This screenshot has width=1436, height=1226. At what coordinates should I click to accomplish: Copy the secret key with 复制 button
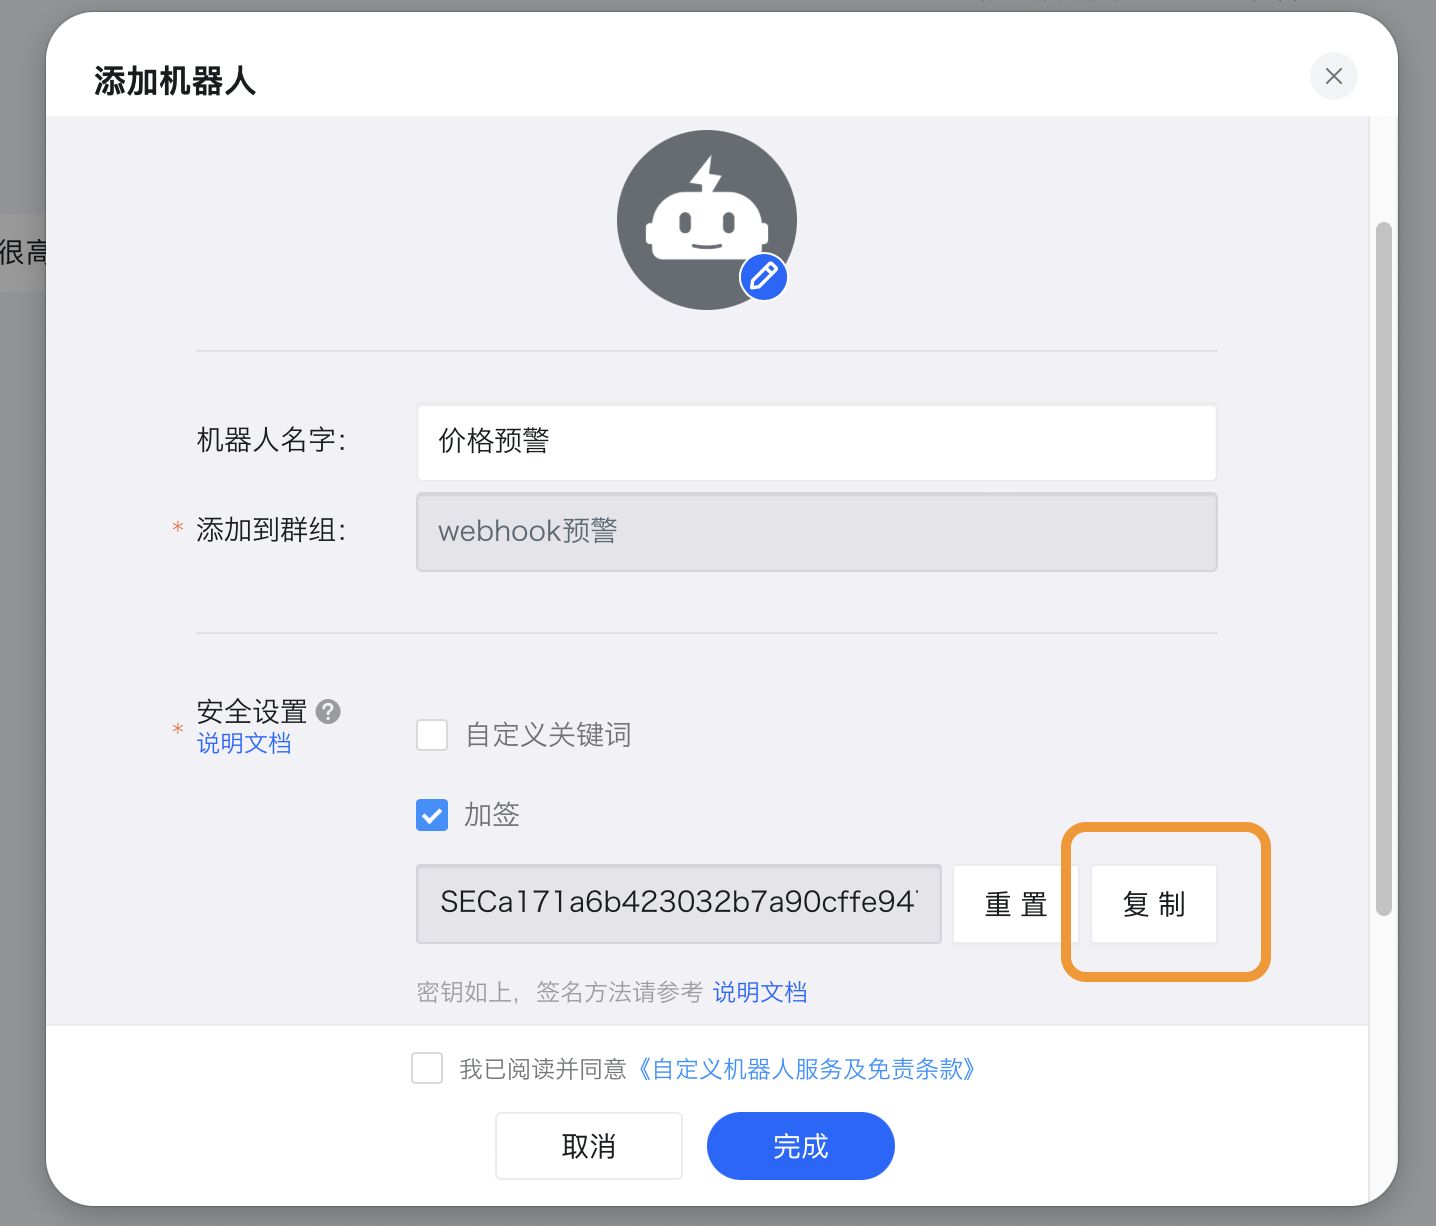[x=1152, y=904]
